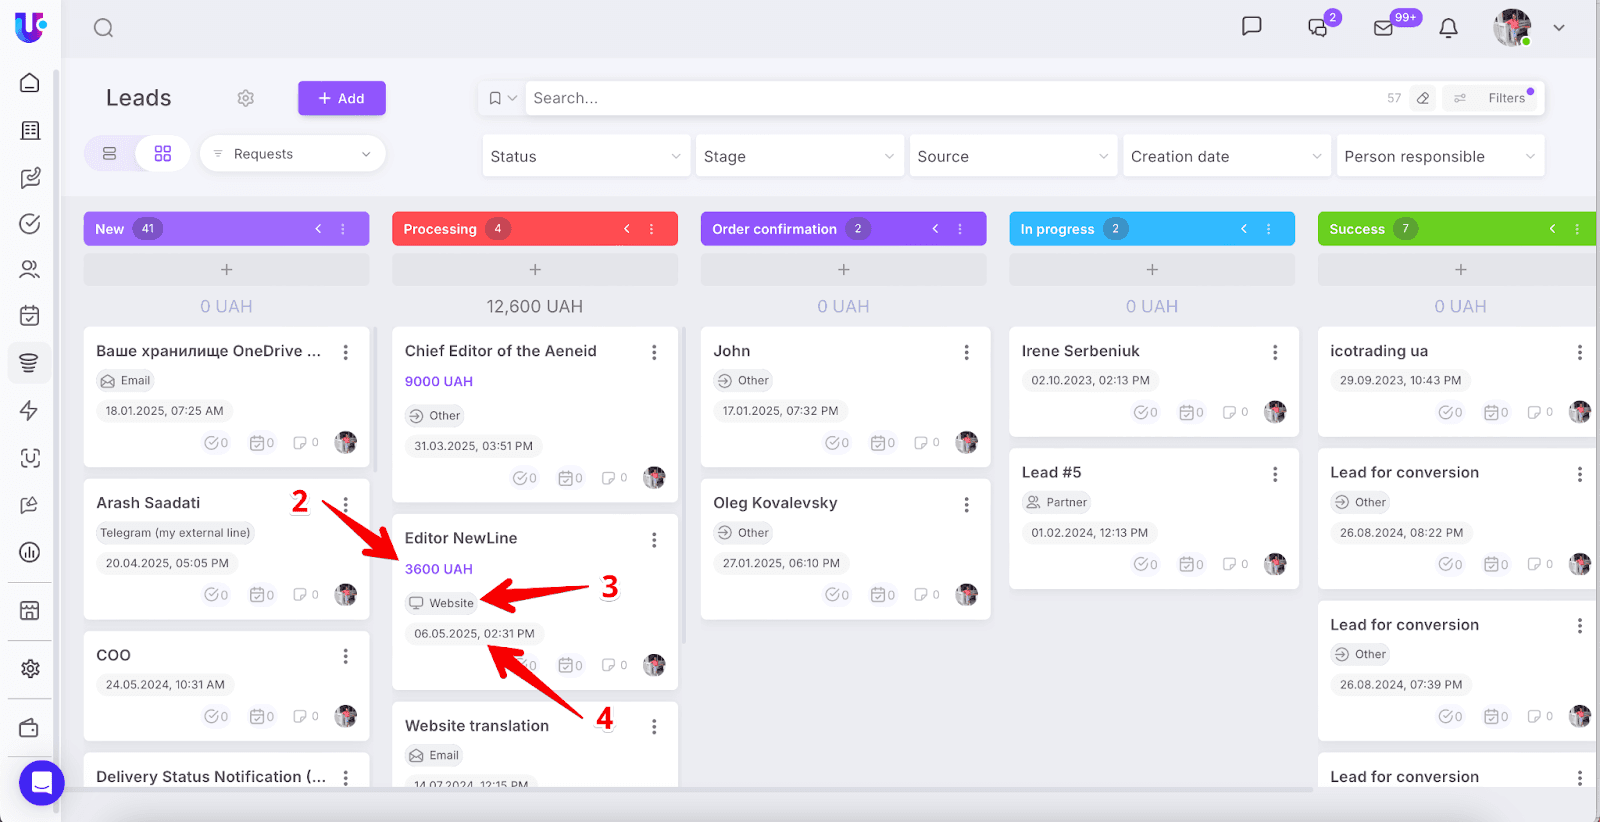
Task: Expand the Status filter dropdown
Action: click(x=586, y=157)
